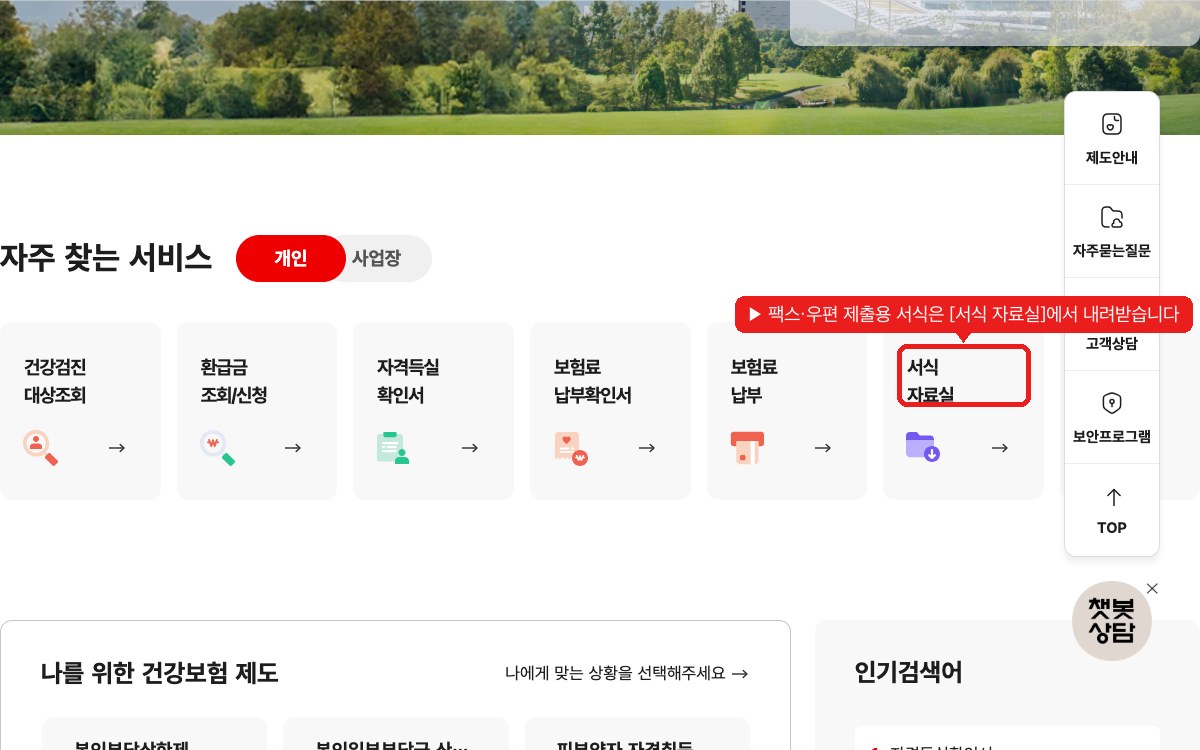
Task: Click the 자주묻는질문 side menu label
Action: pyautogui.click(x=1112, y=251)
